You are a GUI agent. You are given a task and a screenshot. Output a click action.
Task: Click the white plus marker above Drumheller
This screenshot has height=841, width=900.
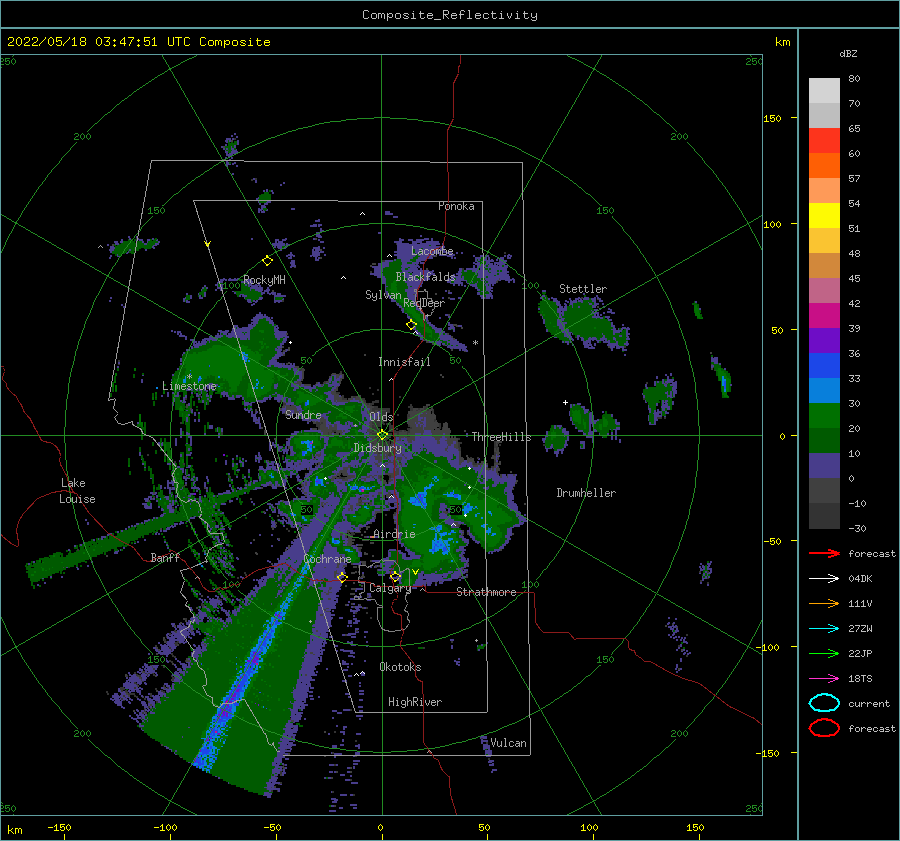(565, 402)
